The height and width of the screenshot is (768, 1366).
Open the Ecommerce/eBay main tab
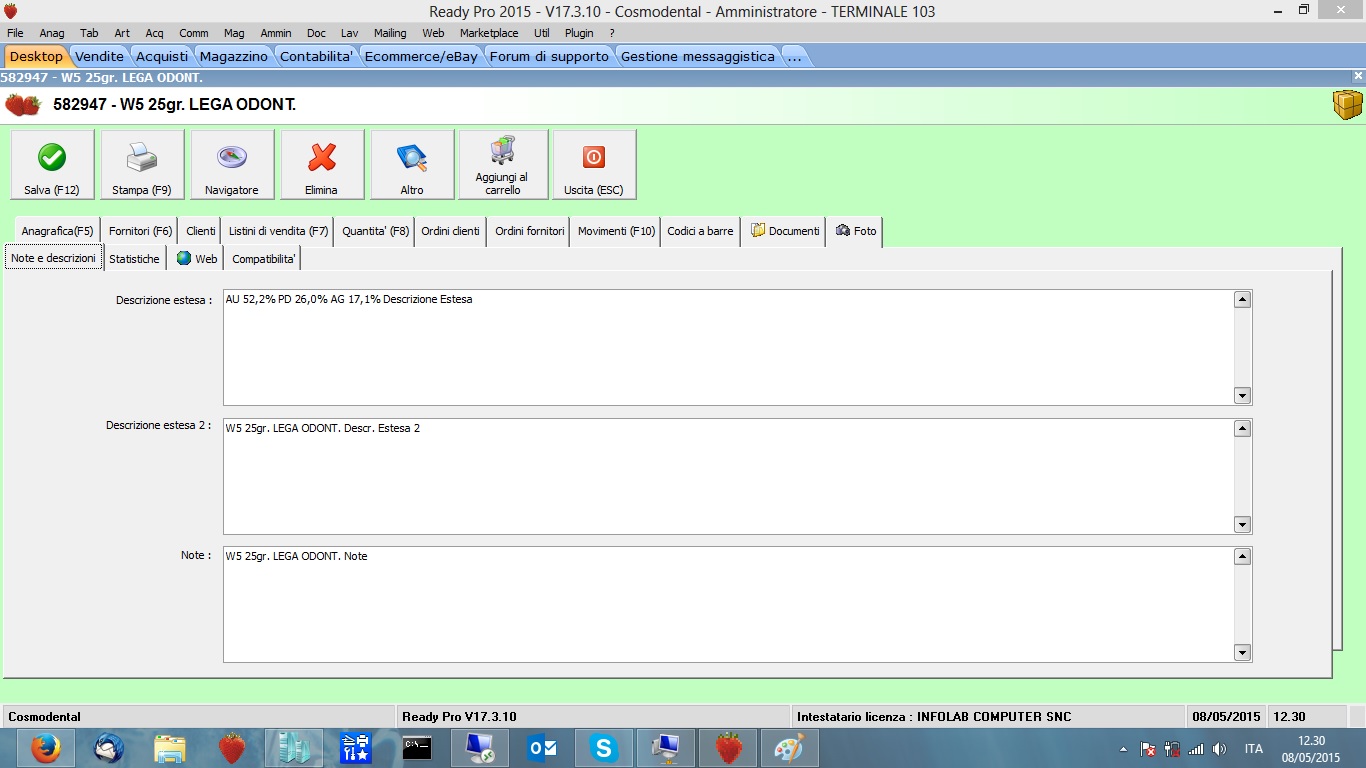[421, 56]
